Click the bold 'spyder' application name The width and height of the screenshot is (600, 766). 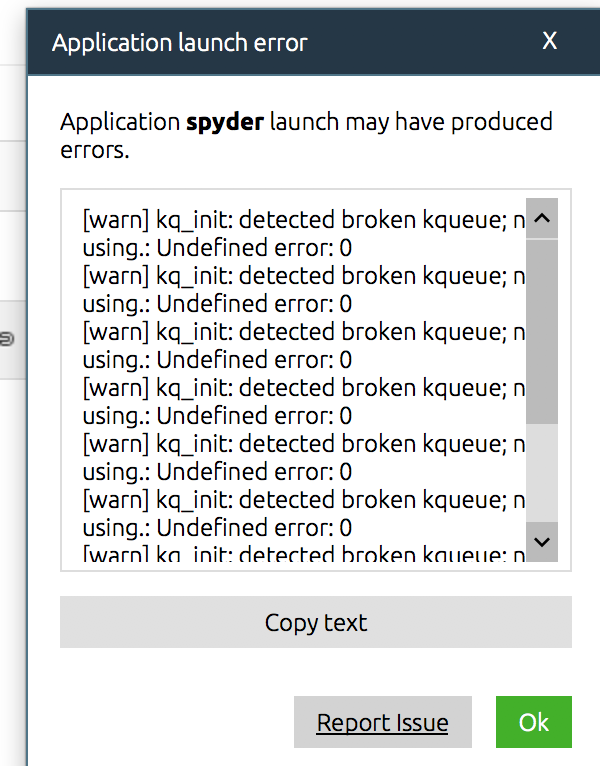click(x=225, y=123)
